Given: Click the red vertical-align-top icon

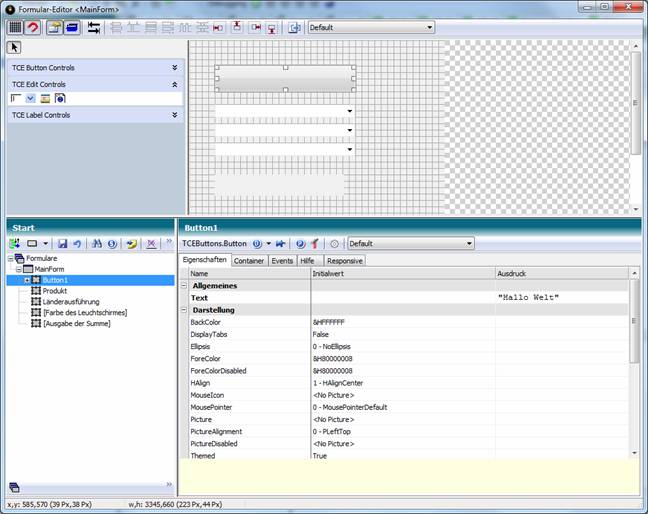Looking at the screenshot, I should (x=237, y=27).
